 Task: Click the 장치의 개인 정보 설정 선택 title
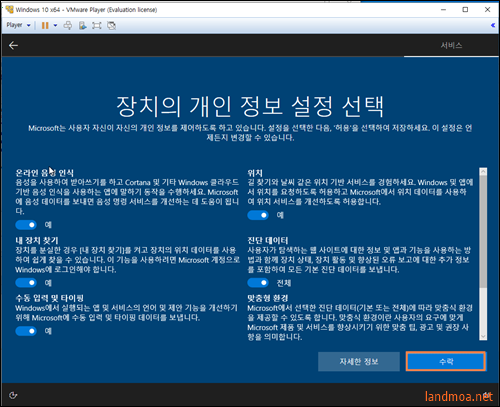pos(250,106)
